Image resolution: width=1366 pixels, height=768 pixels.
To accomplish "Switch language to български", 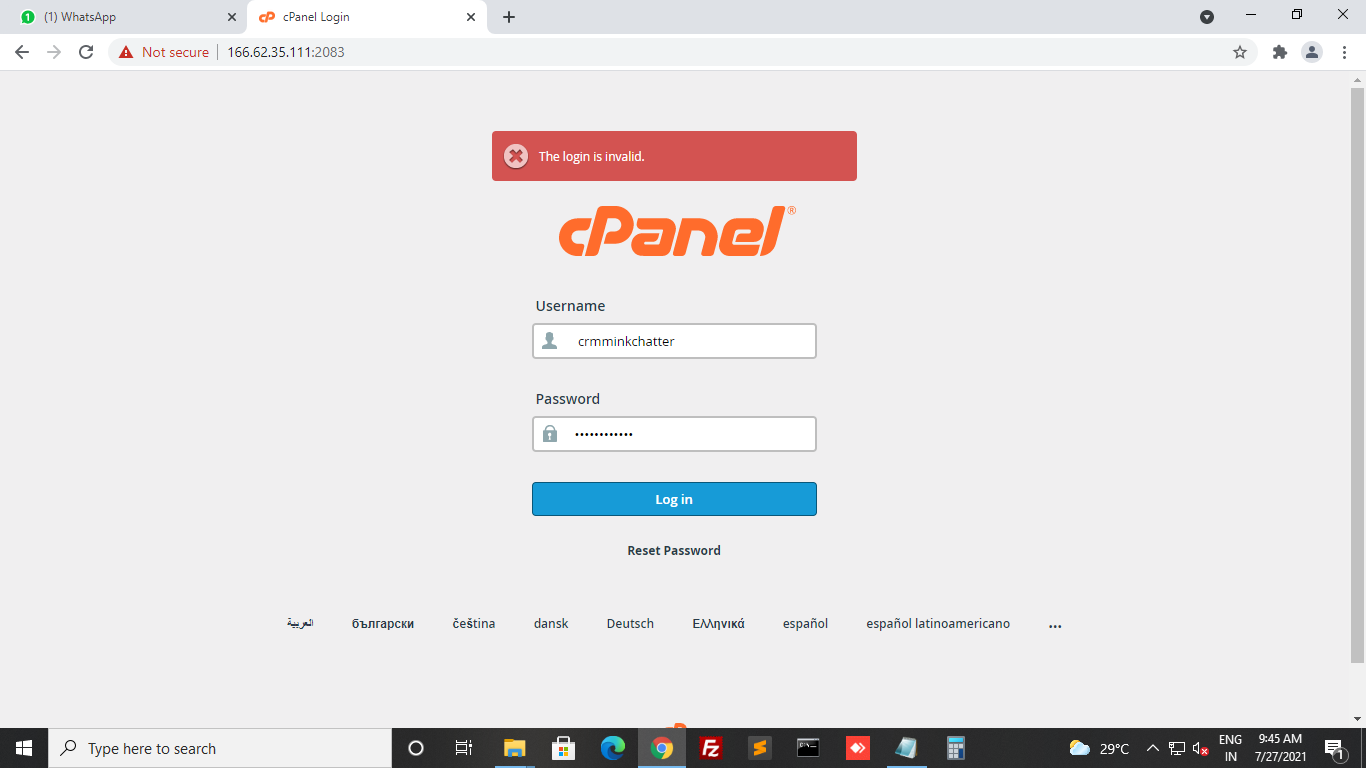I will coord(383,623).
